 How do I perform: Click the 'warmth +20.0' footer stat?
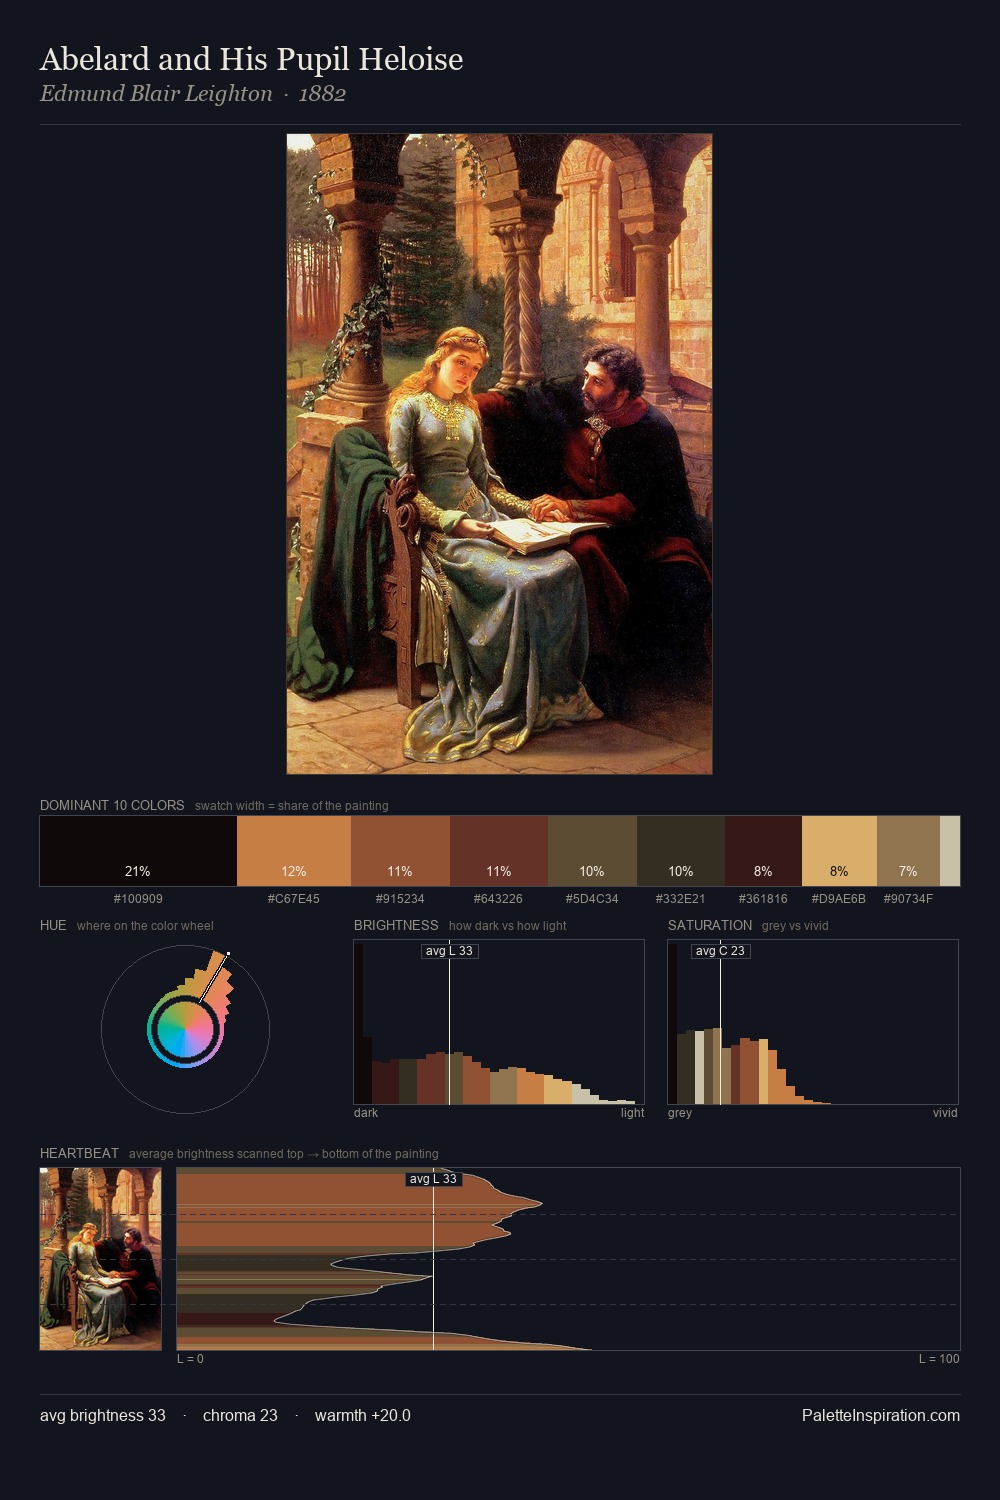point(363,1415)
